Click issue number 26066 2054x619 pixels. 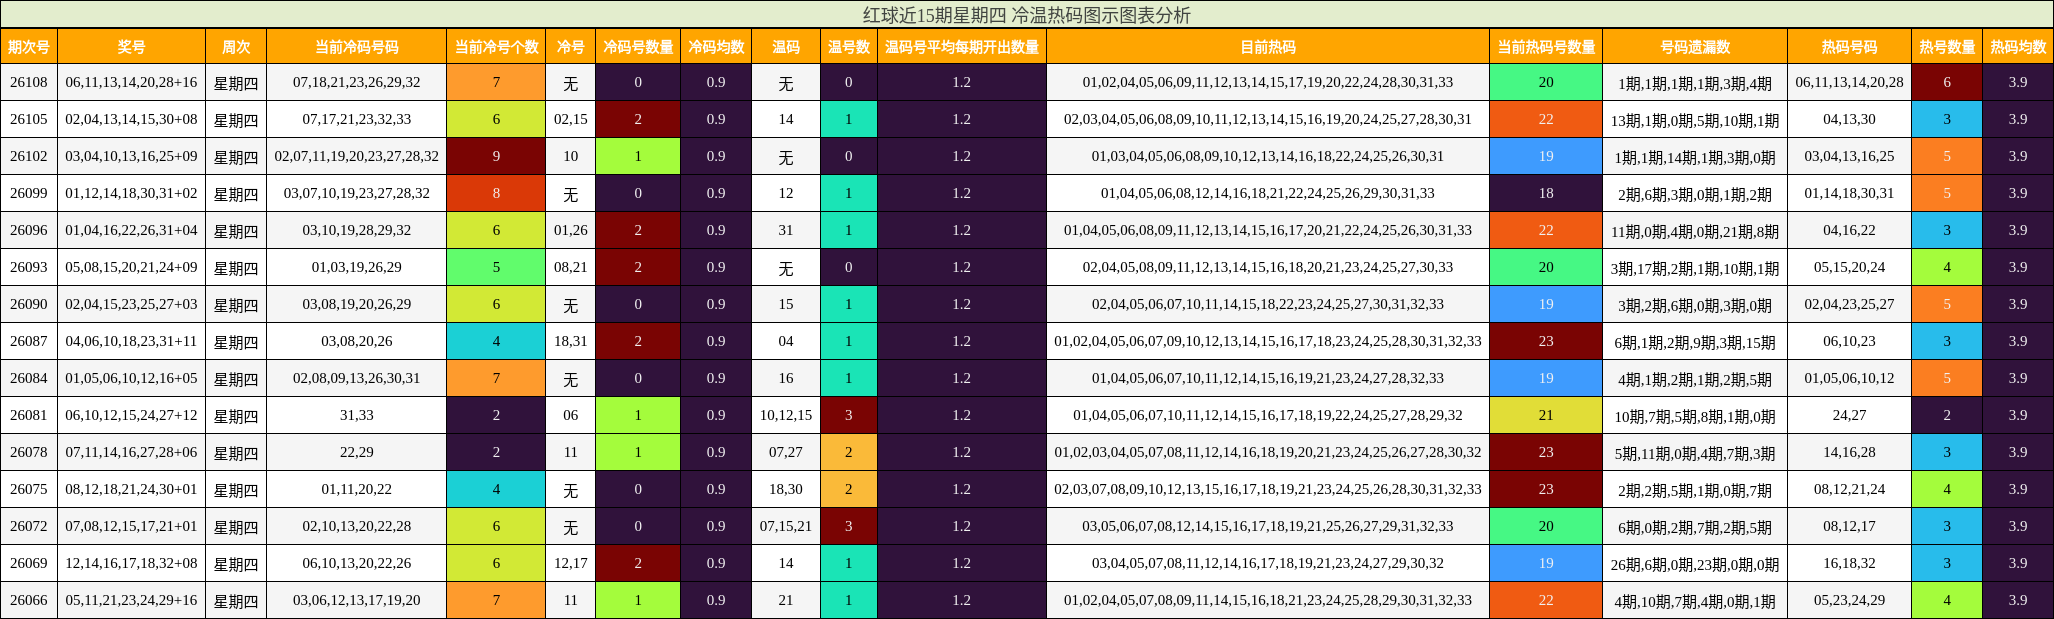pos(29,600)
